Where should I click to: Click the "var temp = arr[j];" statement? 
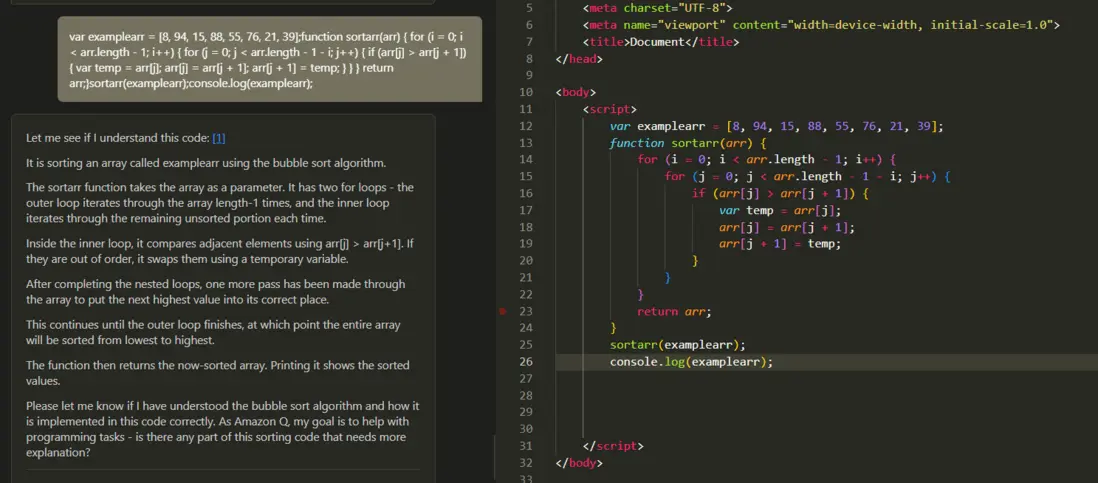(780, 210)
